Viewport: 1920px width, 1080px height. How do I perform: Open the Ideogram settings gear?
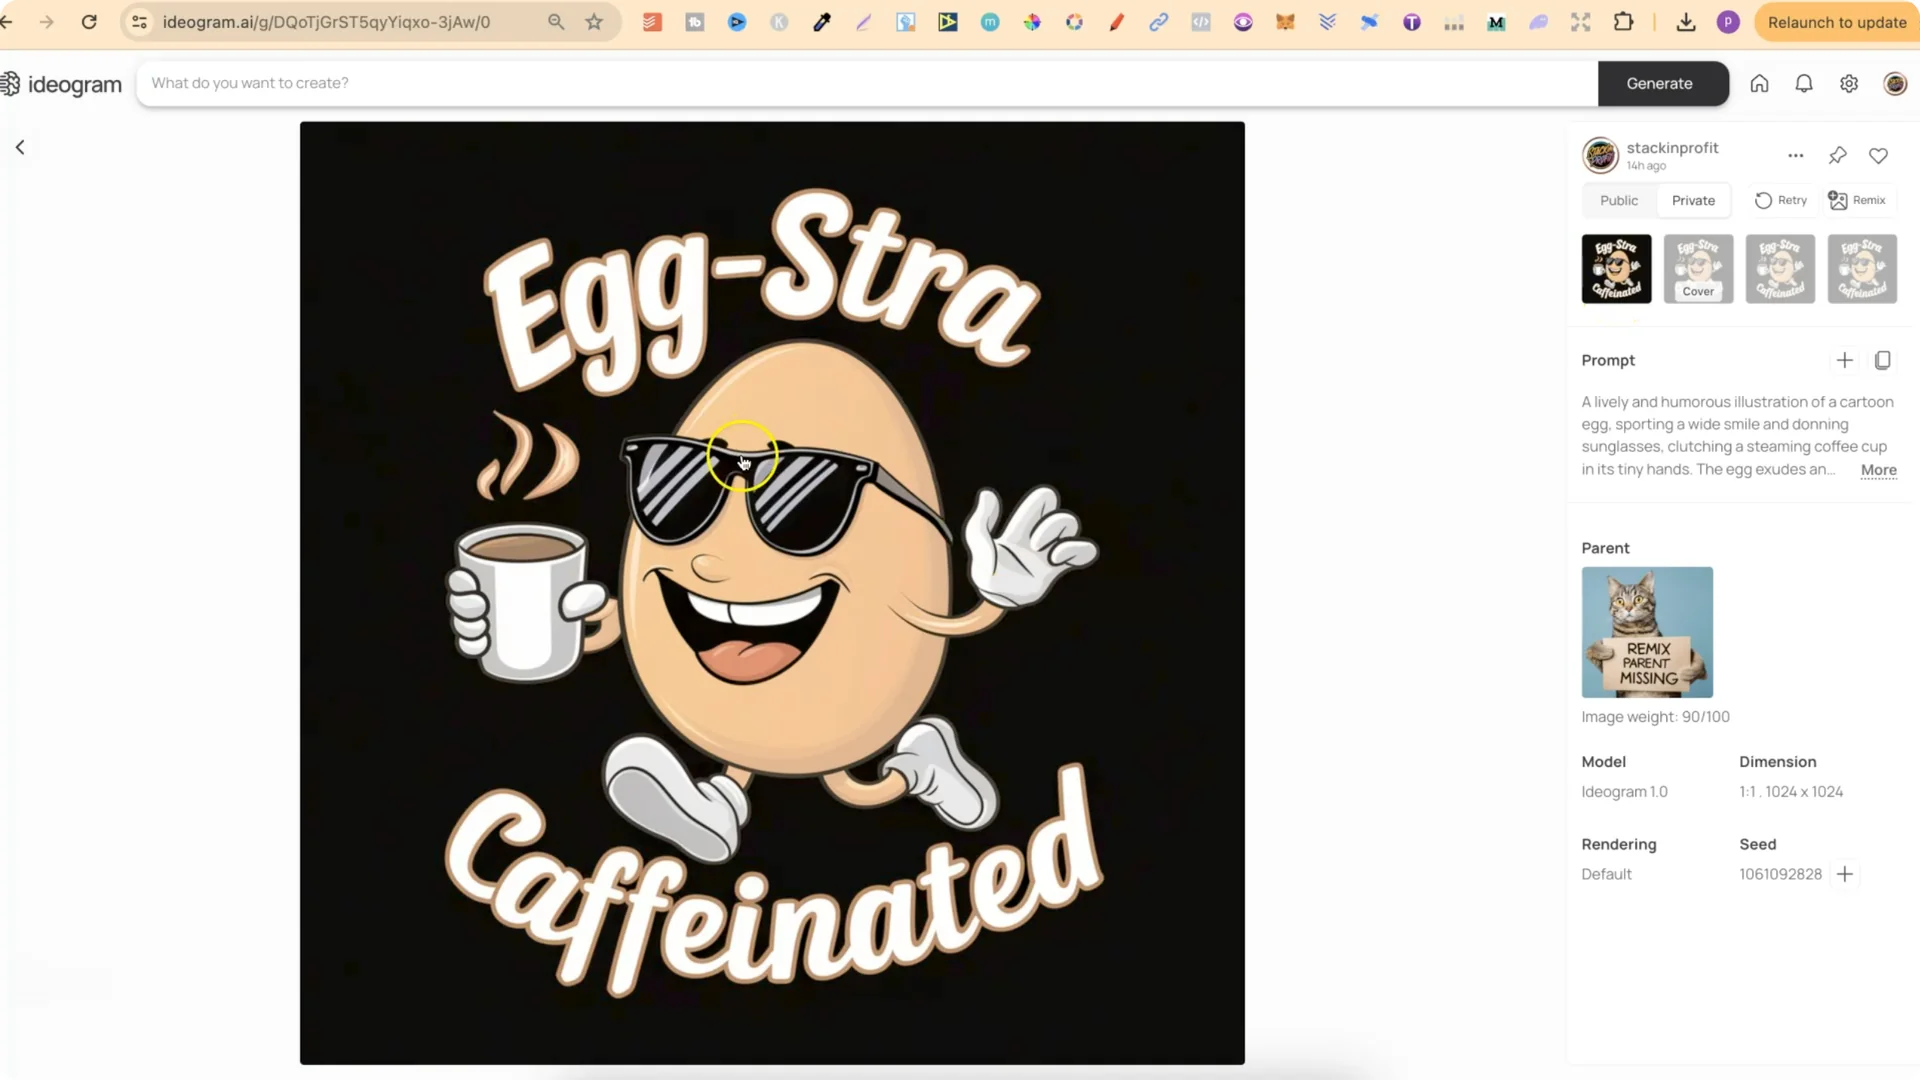(x=1848, y=83)
